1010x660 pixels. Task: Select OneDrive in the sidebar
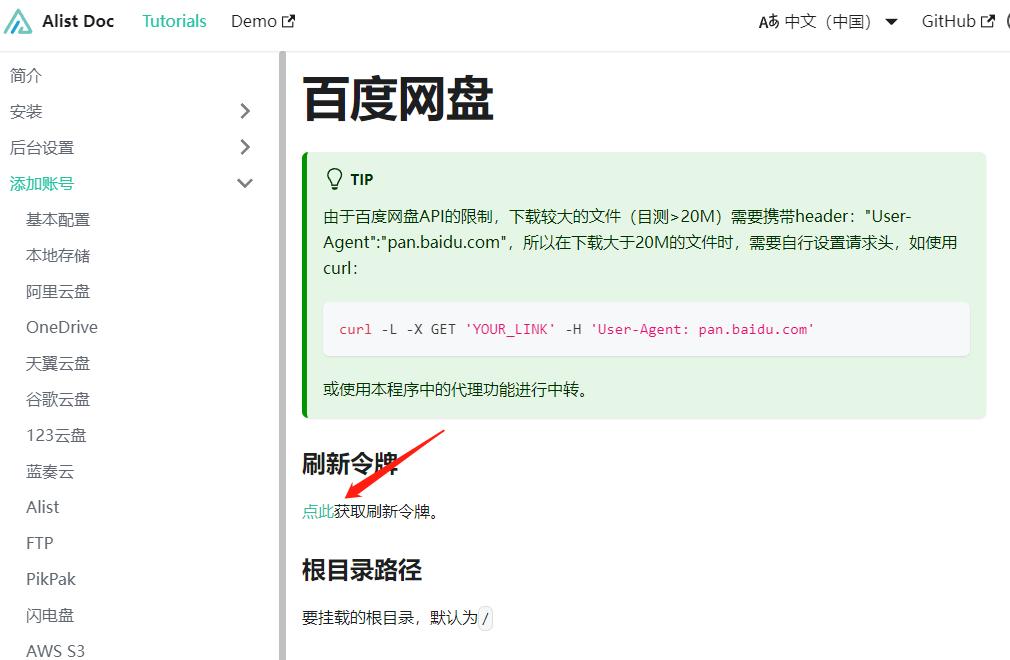[x=62, y=327]
